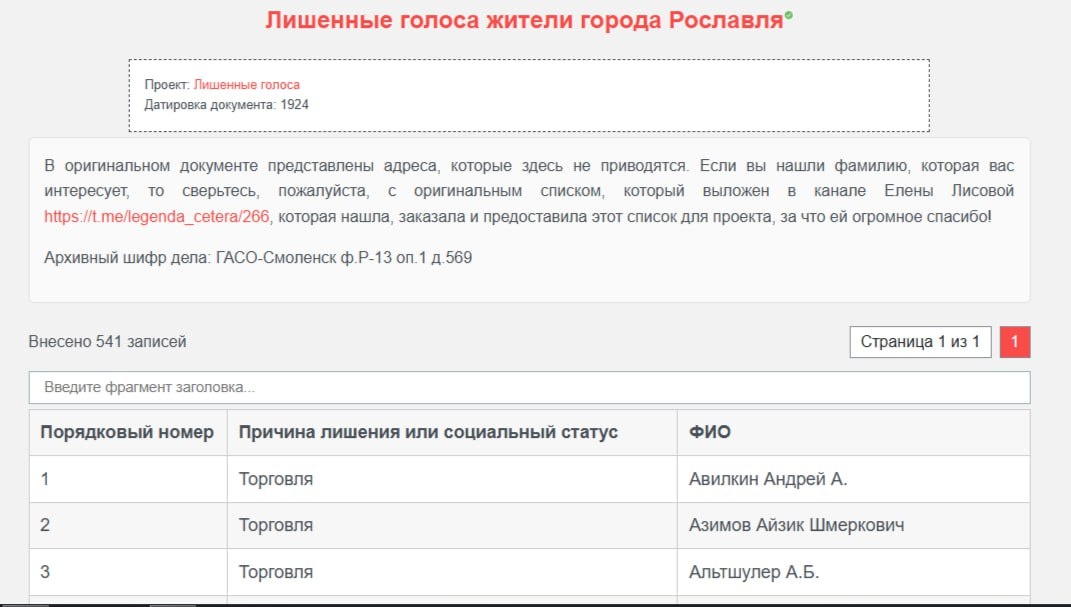The width and height of the screenshot is (1071, 607).
Task: Click Торговля in row 3
Action: coord(276,571)
